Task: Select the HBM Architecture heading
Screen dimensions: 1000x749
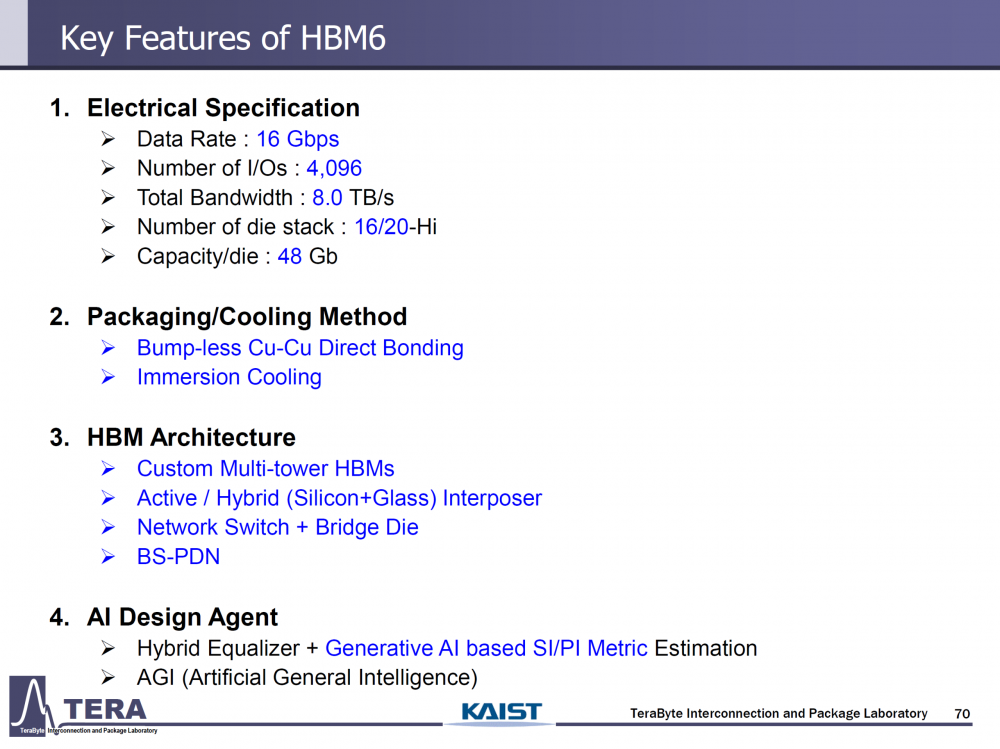Action: coord(191,437)
